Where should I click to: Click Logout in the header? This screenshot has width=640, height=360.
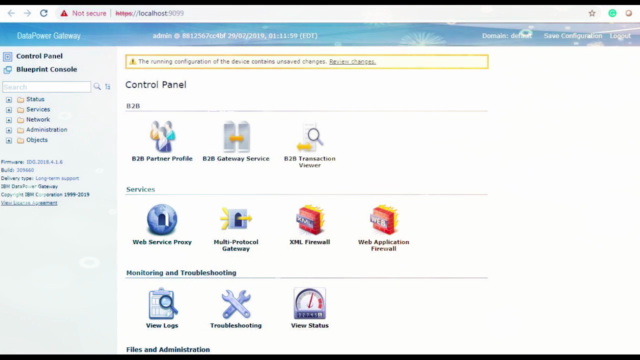point(620,36)
